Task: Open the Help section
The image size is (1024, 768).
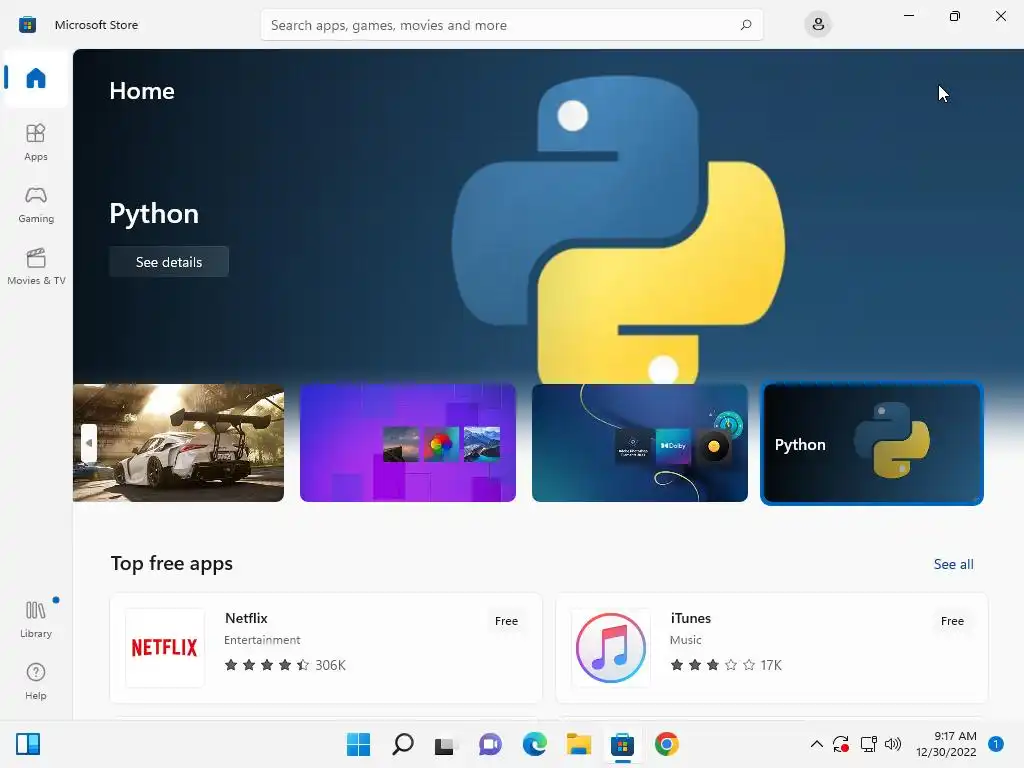Action: pyautogui.click(x=36, y=681)
